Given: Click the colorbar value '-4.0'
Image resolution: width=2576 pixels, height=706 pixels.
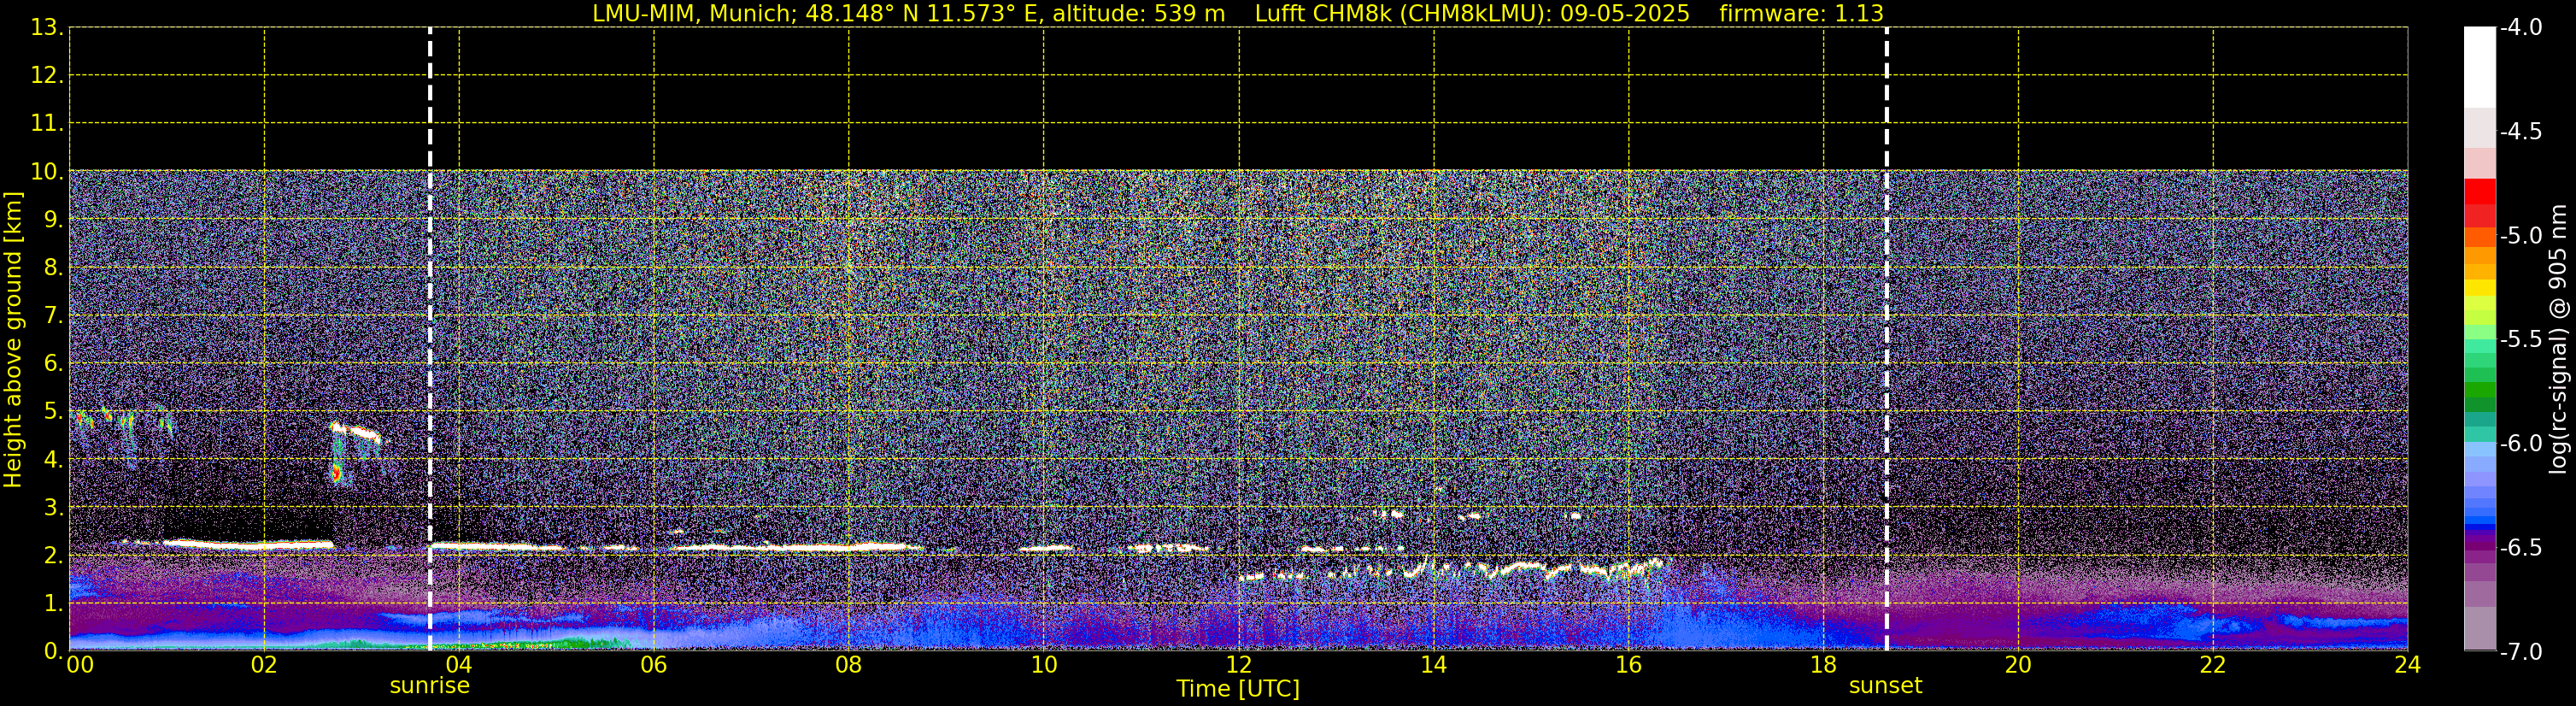Looking at the screenshot, I should 2520,28.
